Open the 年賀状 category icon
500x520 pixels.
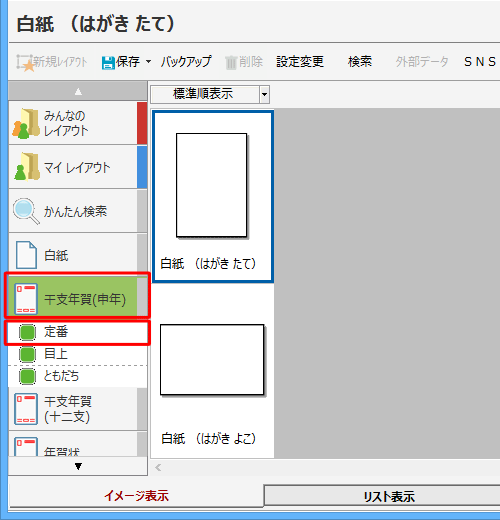[x=26, y=447]
